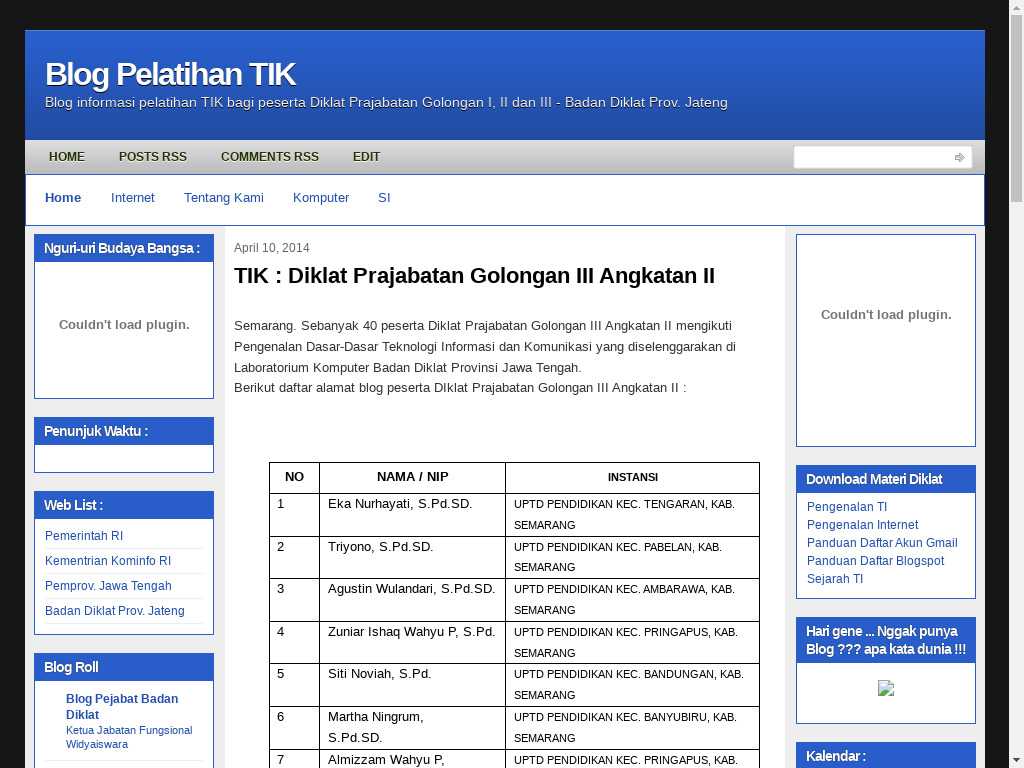1024x768 pixels.
Task: Click scrollbar down arrow button
Action: click(1016, 759)
